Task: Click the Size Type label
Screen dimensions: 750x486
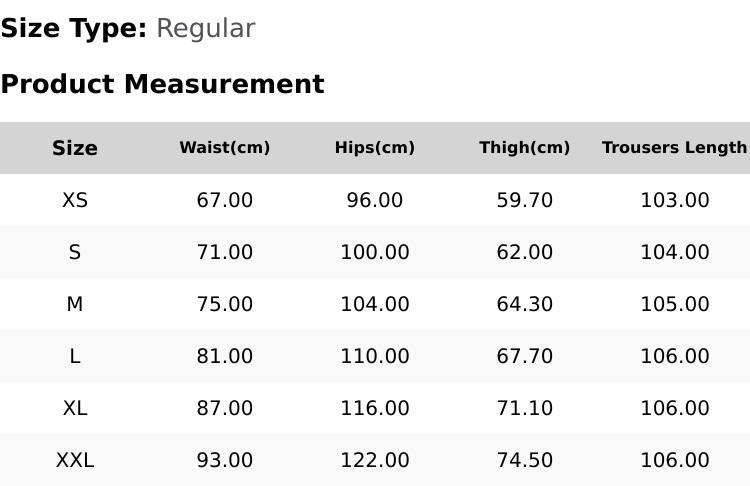Action: tap(74, 29)
